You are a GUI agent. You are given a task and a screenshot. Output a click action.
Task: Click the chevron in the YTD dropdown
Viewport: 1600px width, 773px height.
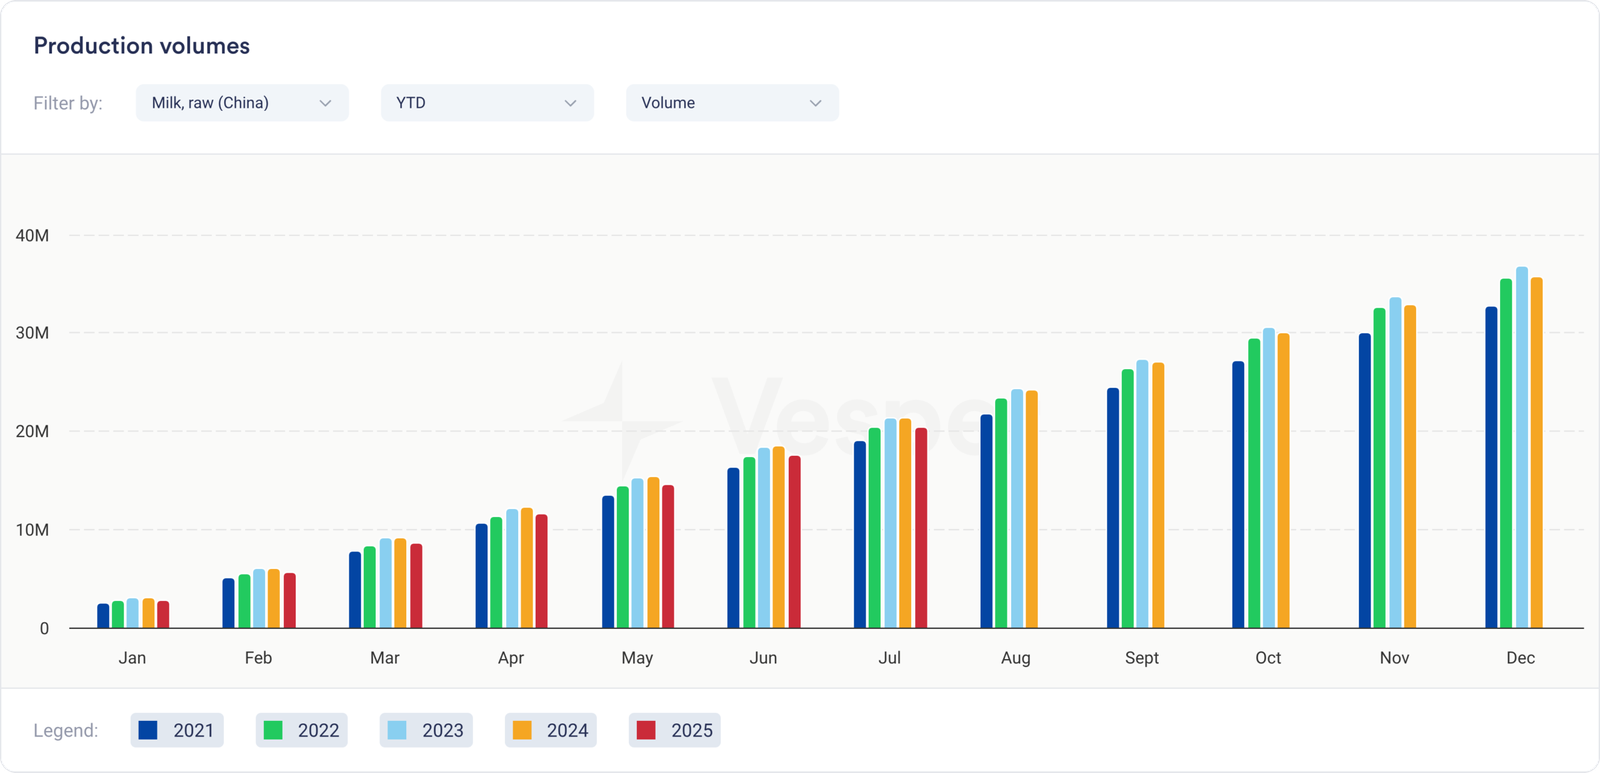click(x=570, y=103)
